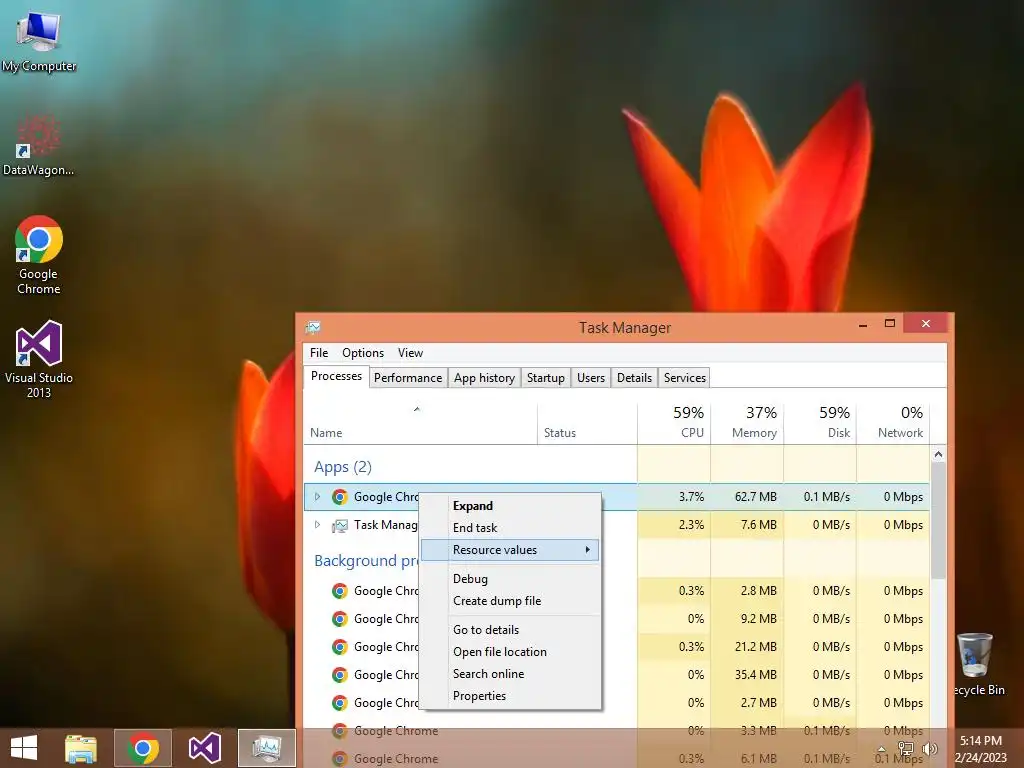Click the scrollbar up arrow
Viewport: 1024px width, 768px height.
point(938,454)
